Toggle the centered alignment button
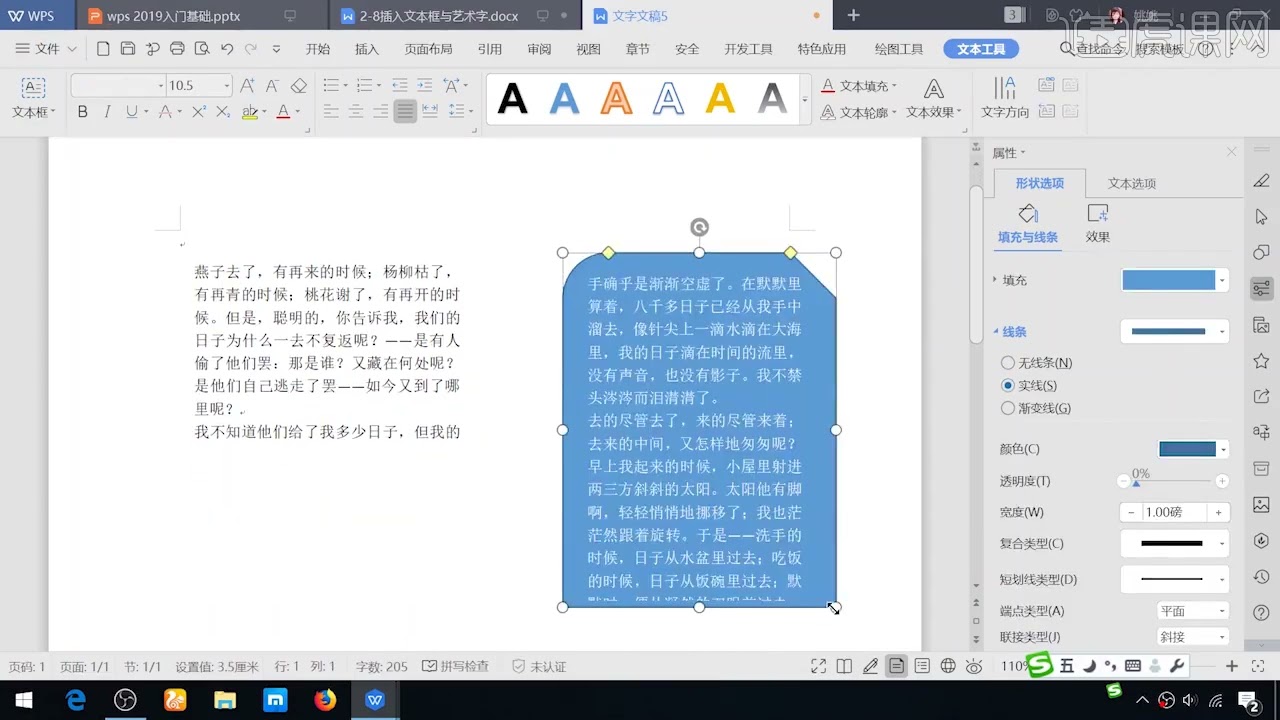 pos(355,112)
